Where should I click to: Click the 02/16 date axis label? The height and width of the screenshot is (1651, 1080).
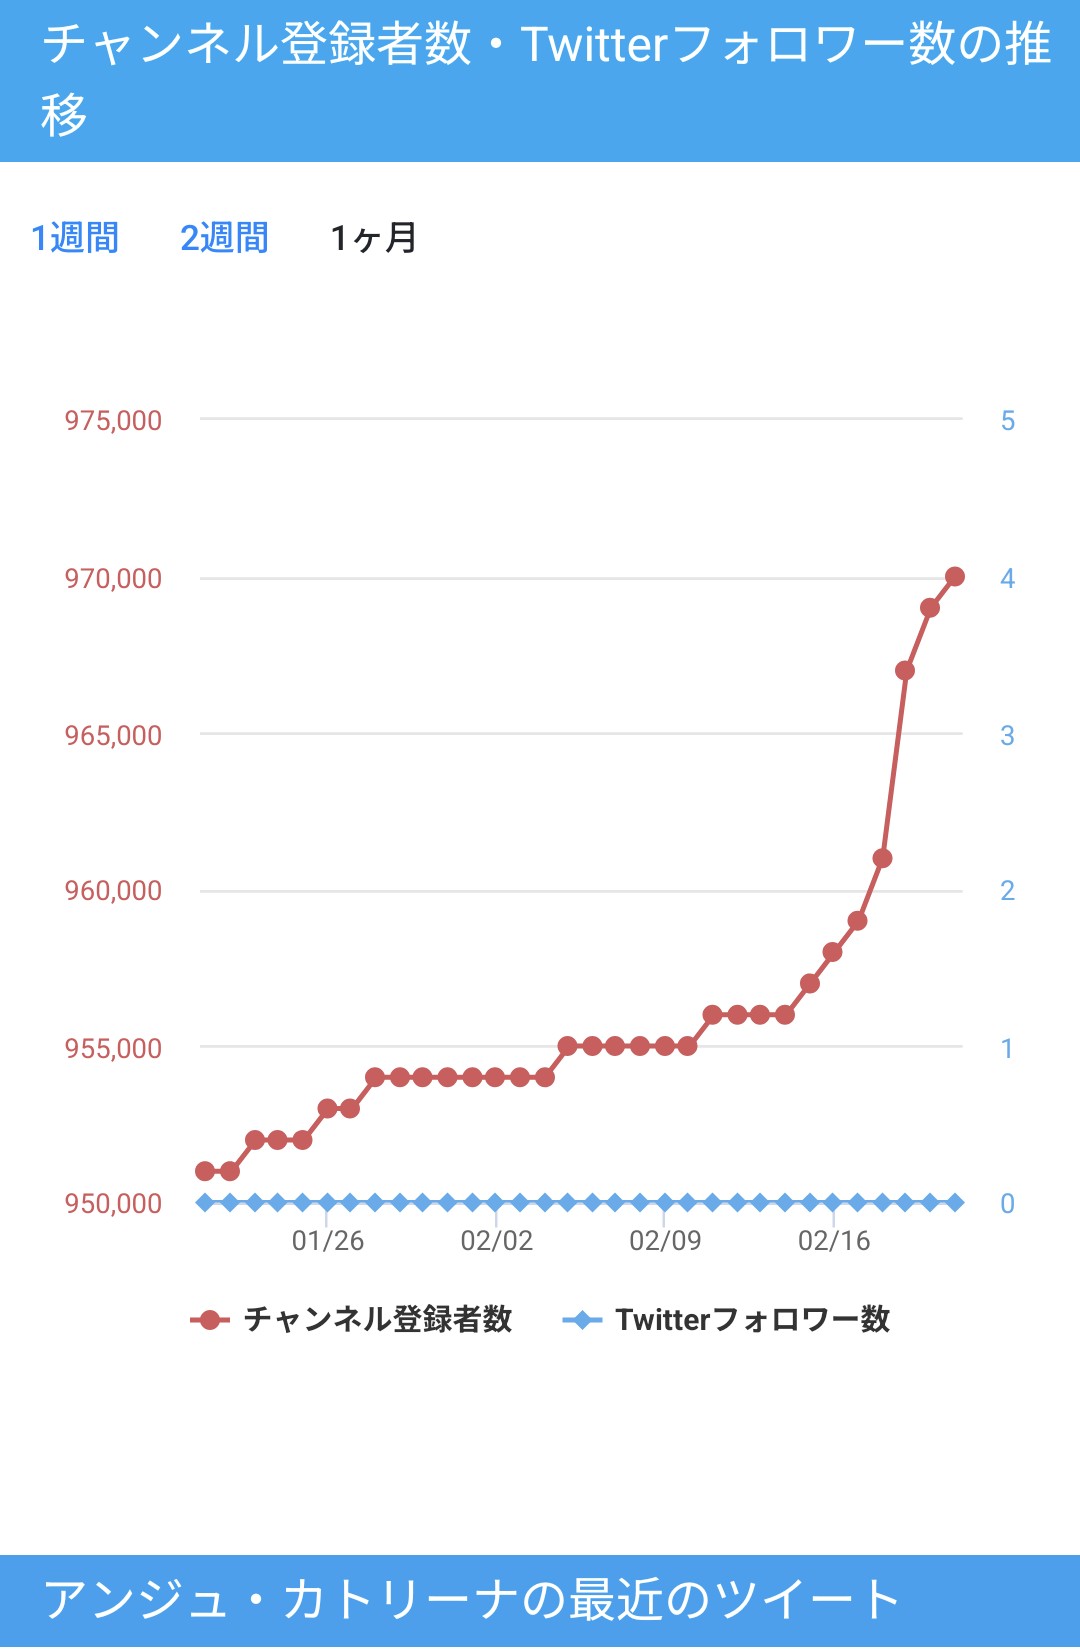point(834,1241)
